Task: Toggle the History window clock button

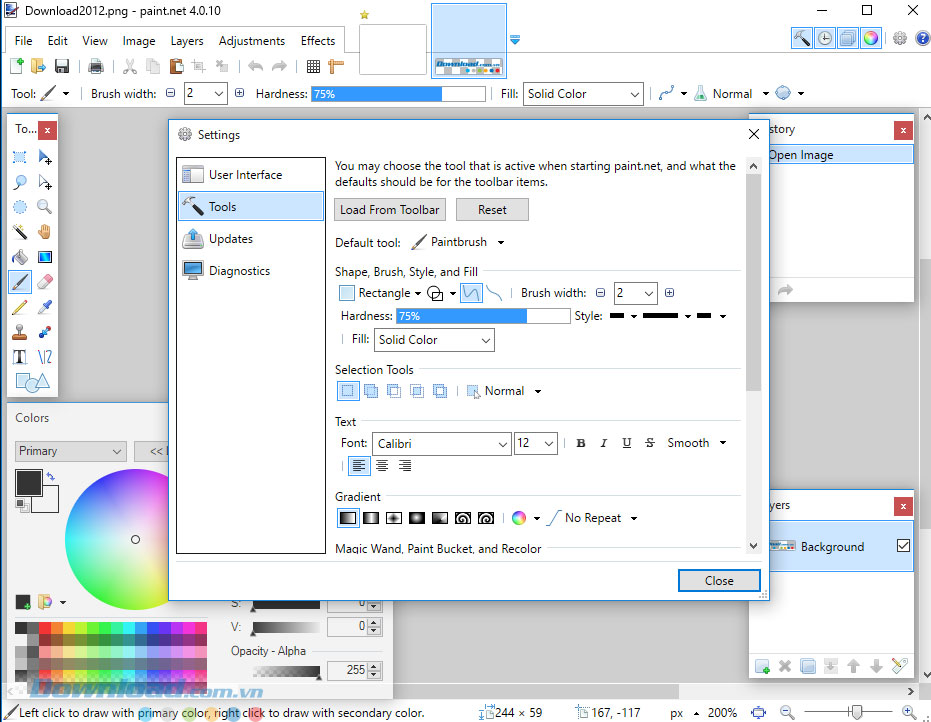Action: pos(825,39)
